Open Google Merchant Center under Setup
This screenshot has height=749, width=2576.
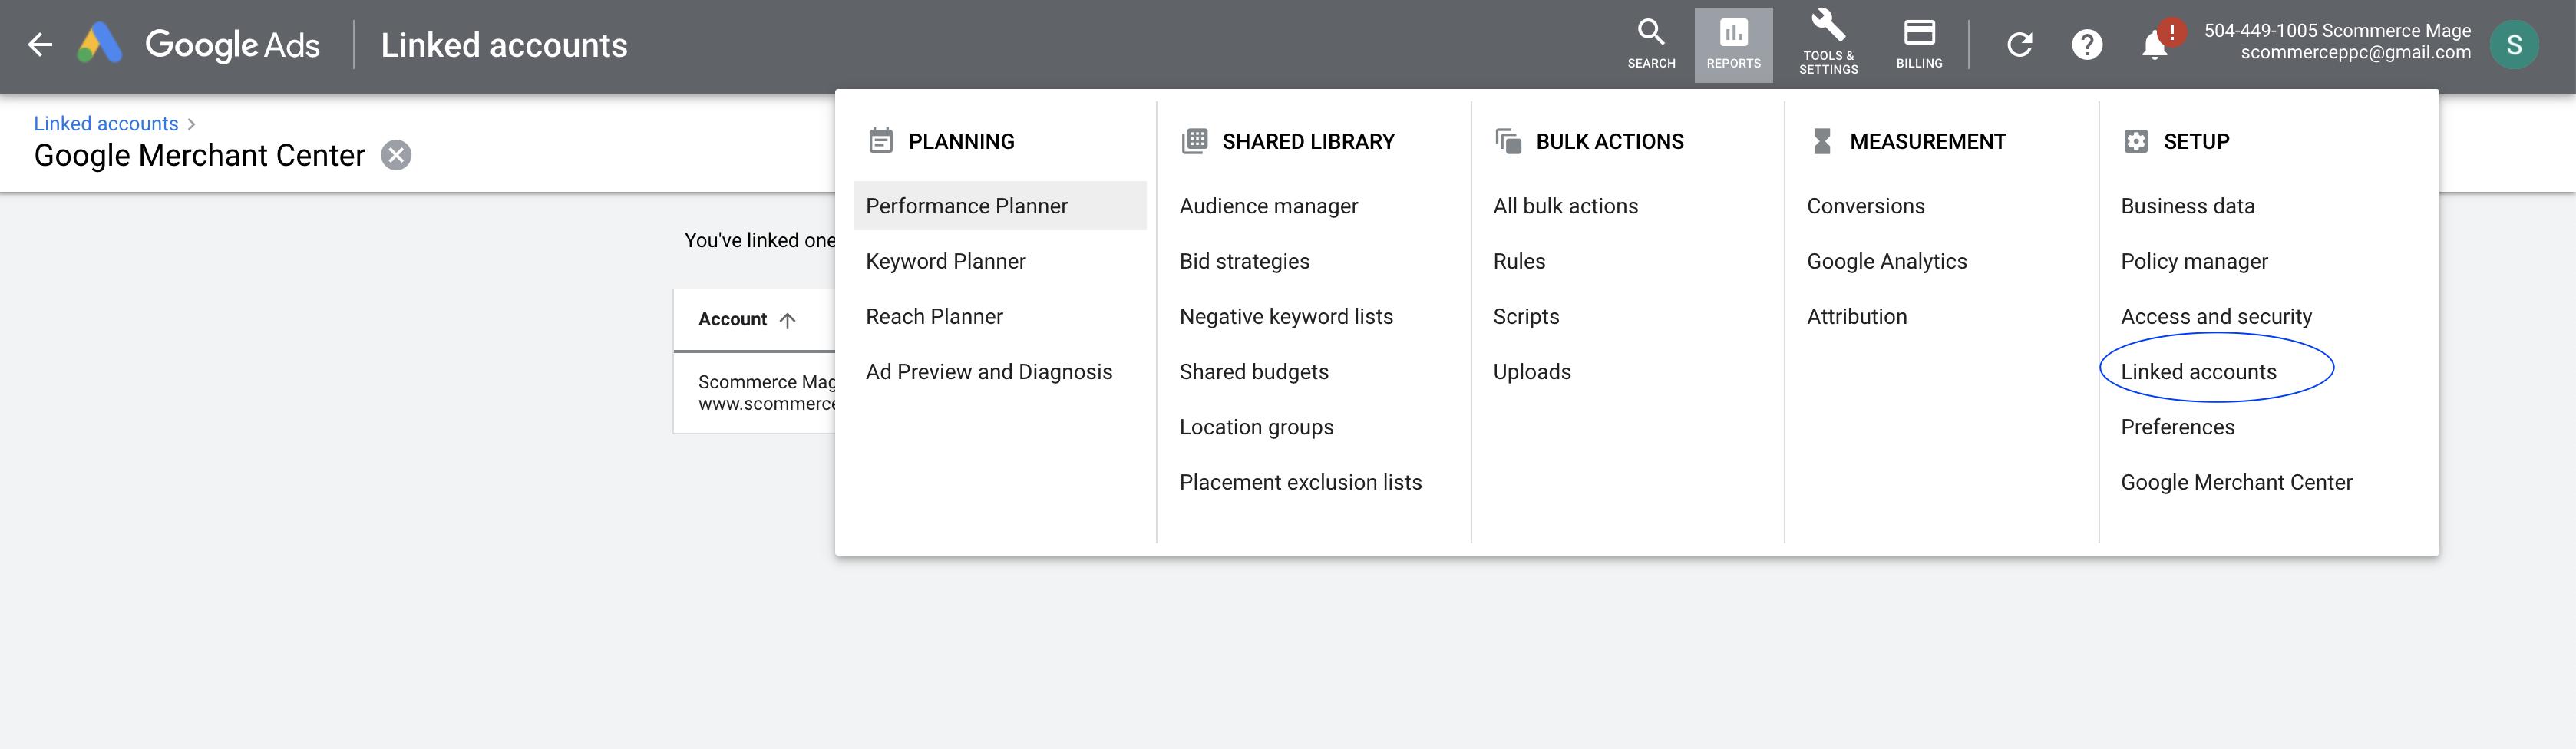[2237, 481]
